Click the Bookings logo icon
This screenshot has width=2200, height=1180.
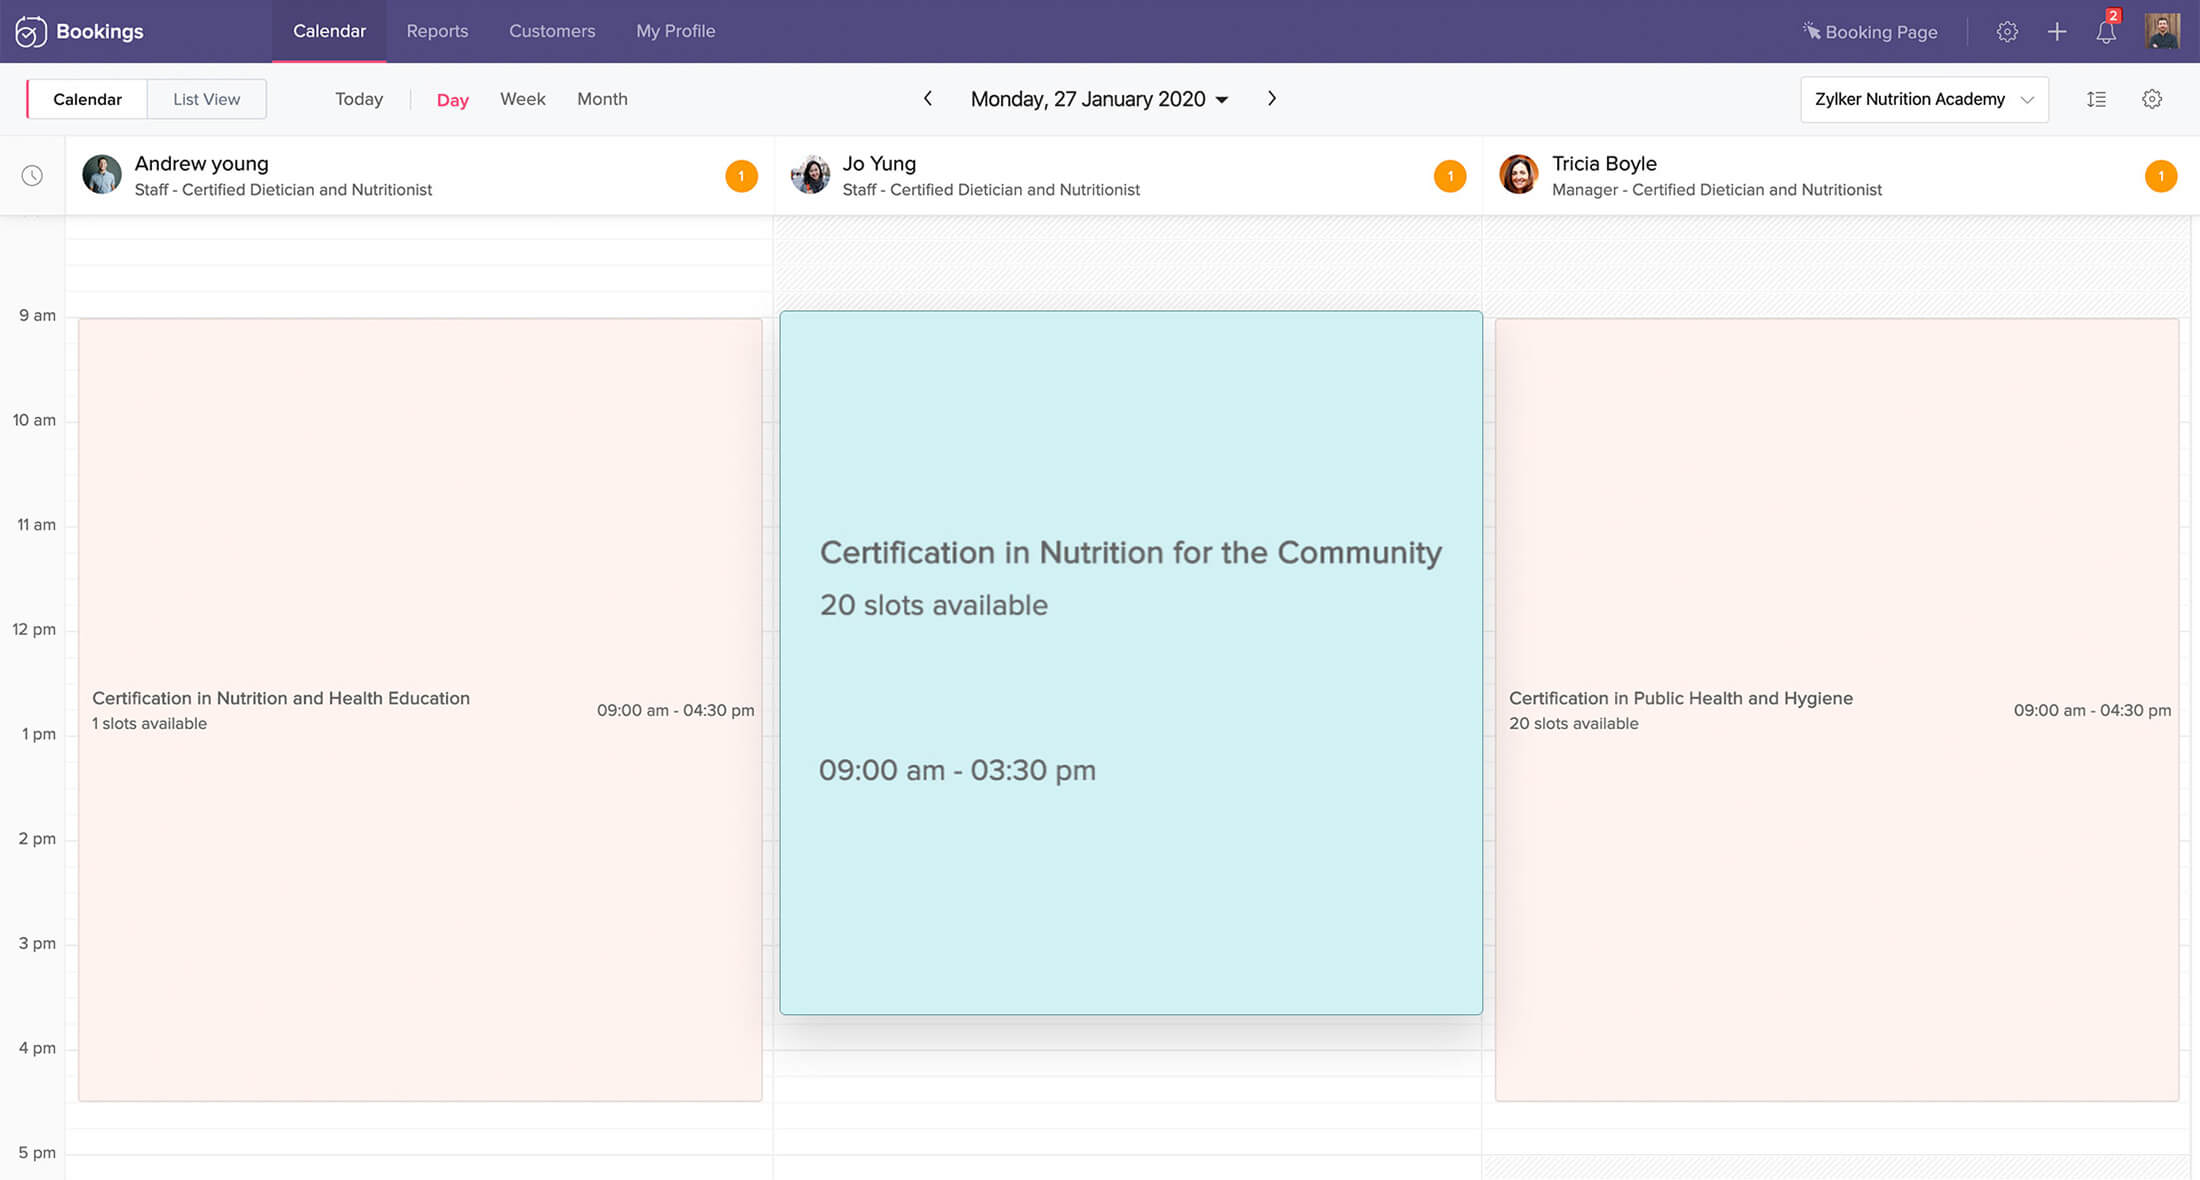click(30, 32)
